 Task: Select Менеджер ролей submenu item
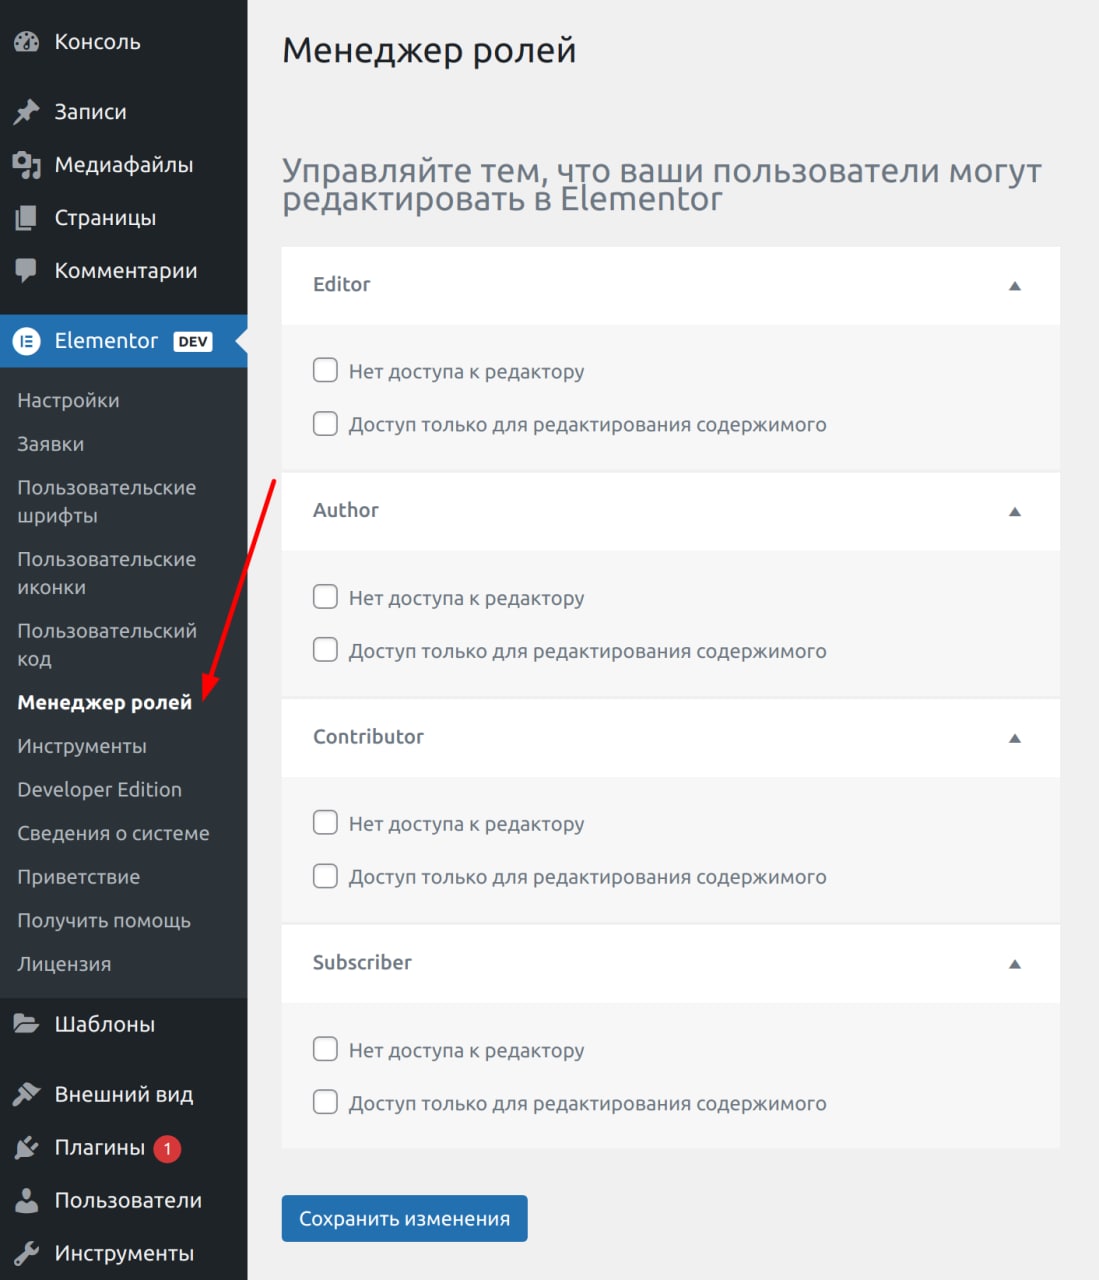(x=104, y=703)
